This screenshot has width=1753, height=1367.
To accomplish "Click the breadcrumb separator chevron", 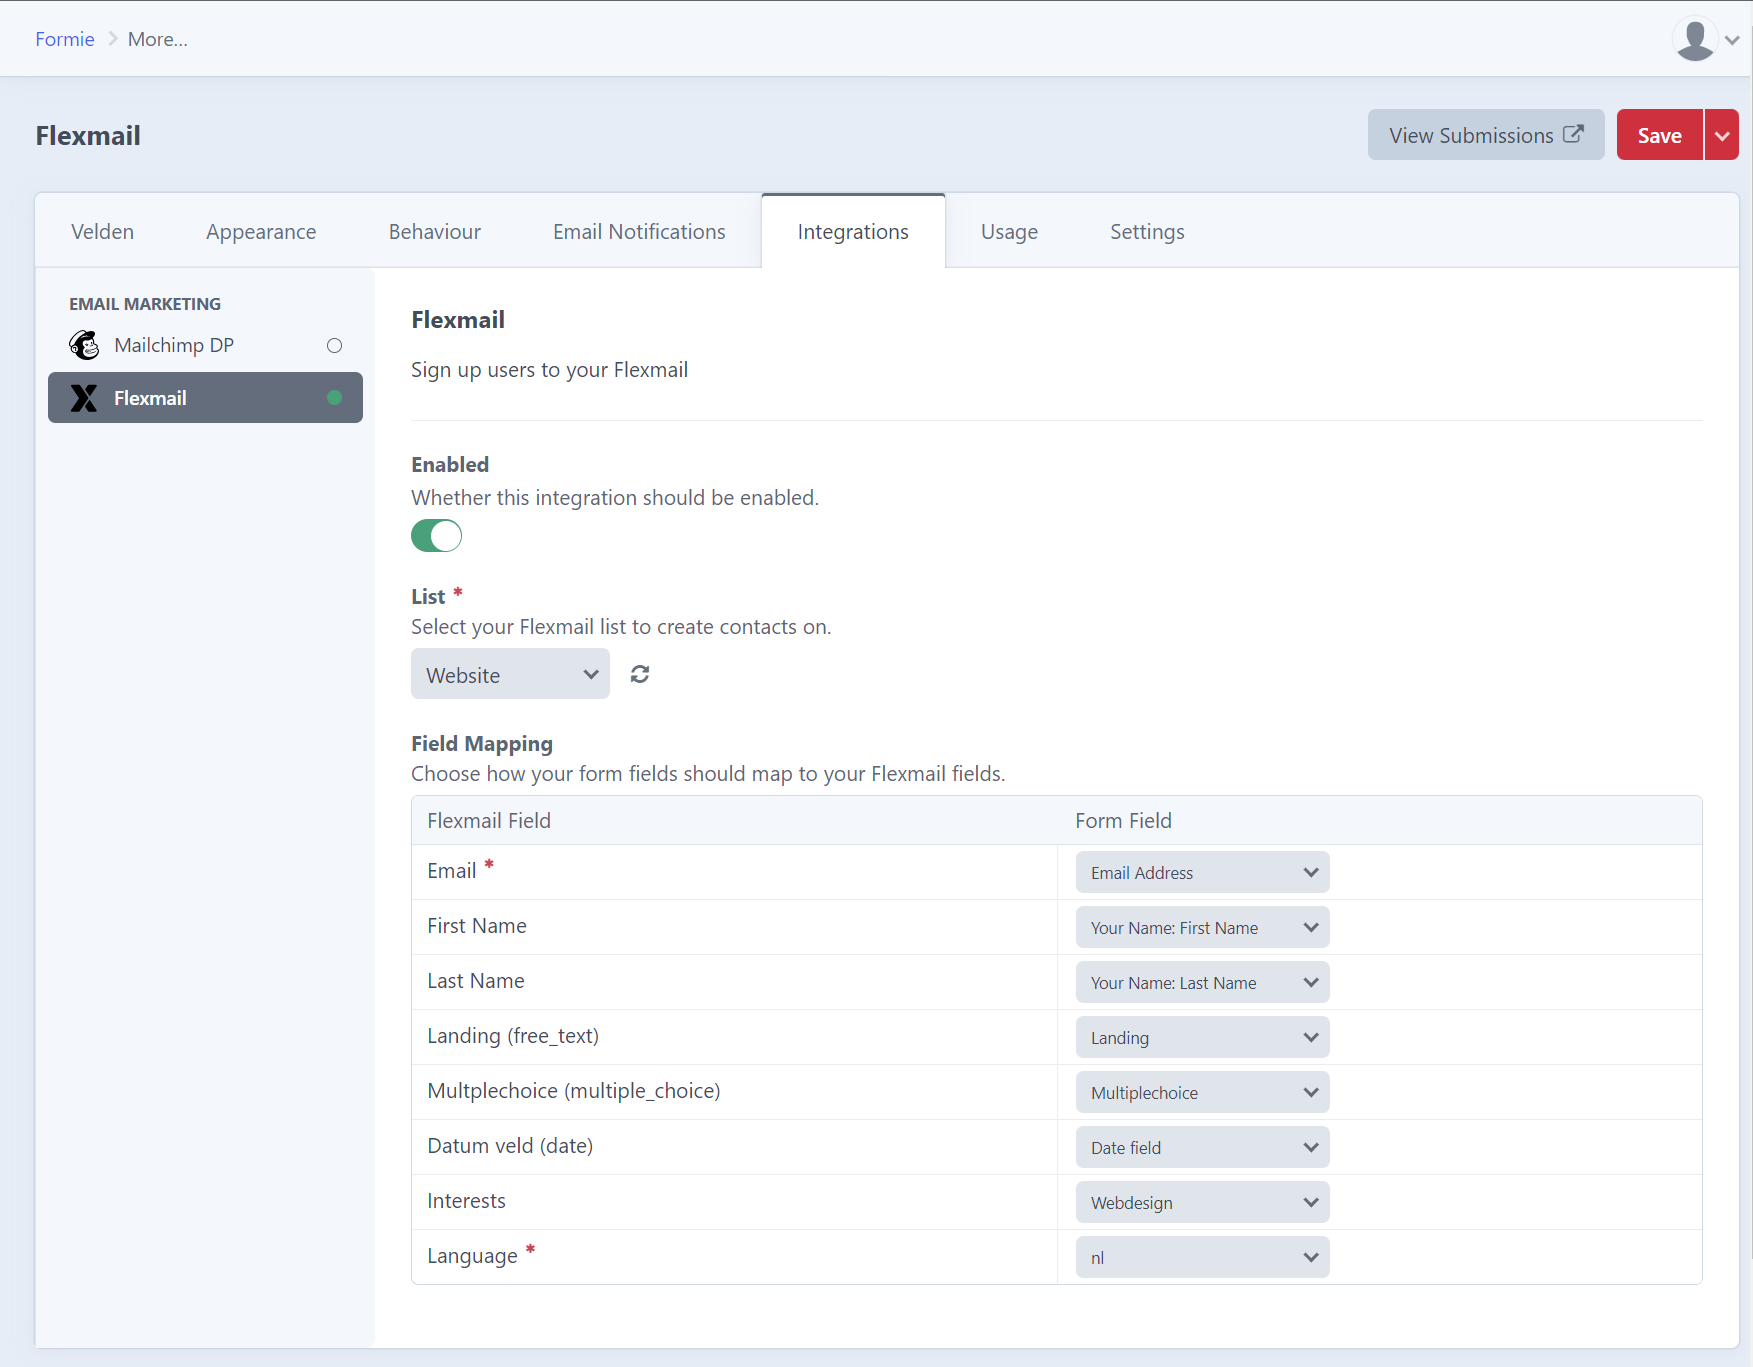I will (112, 39).
